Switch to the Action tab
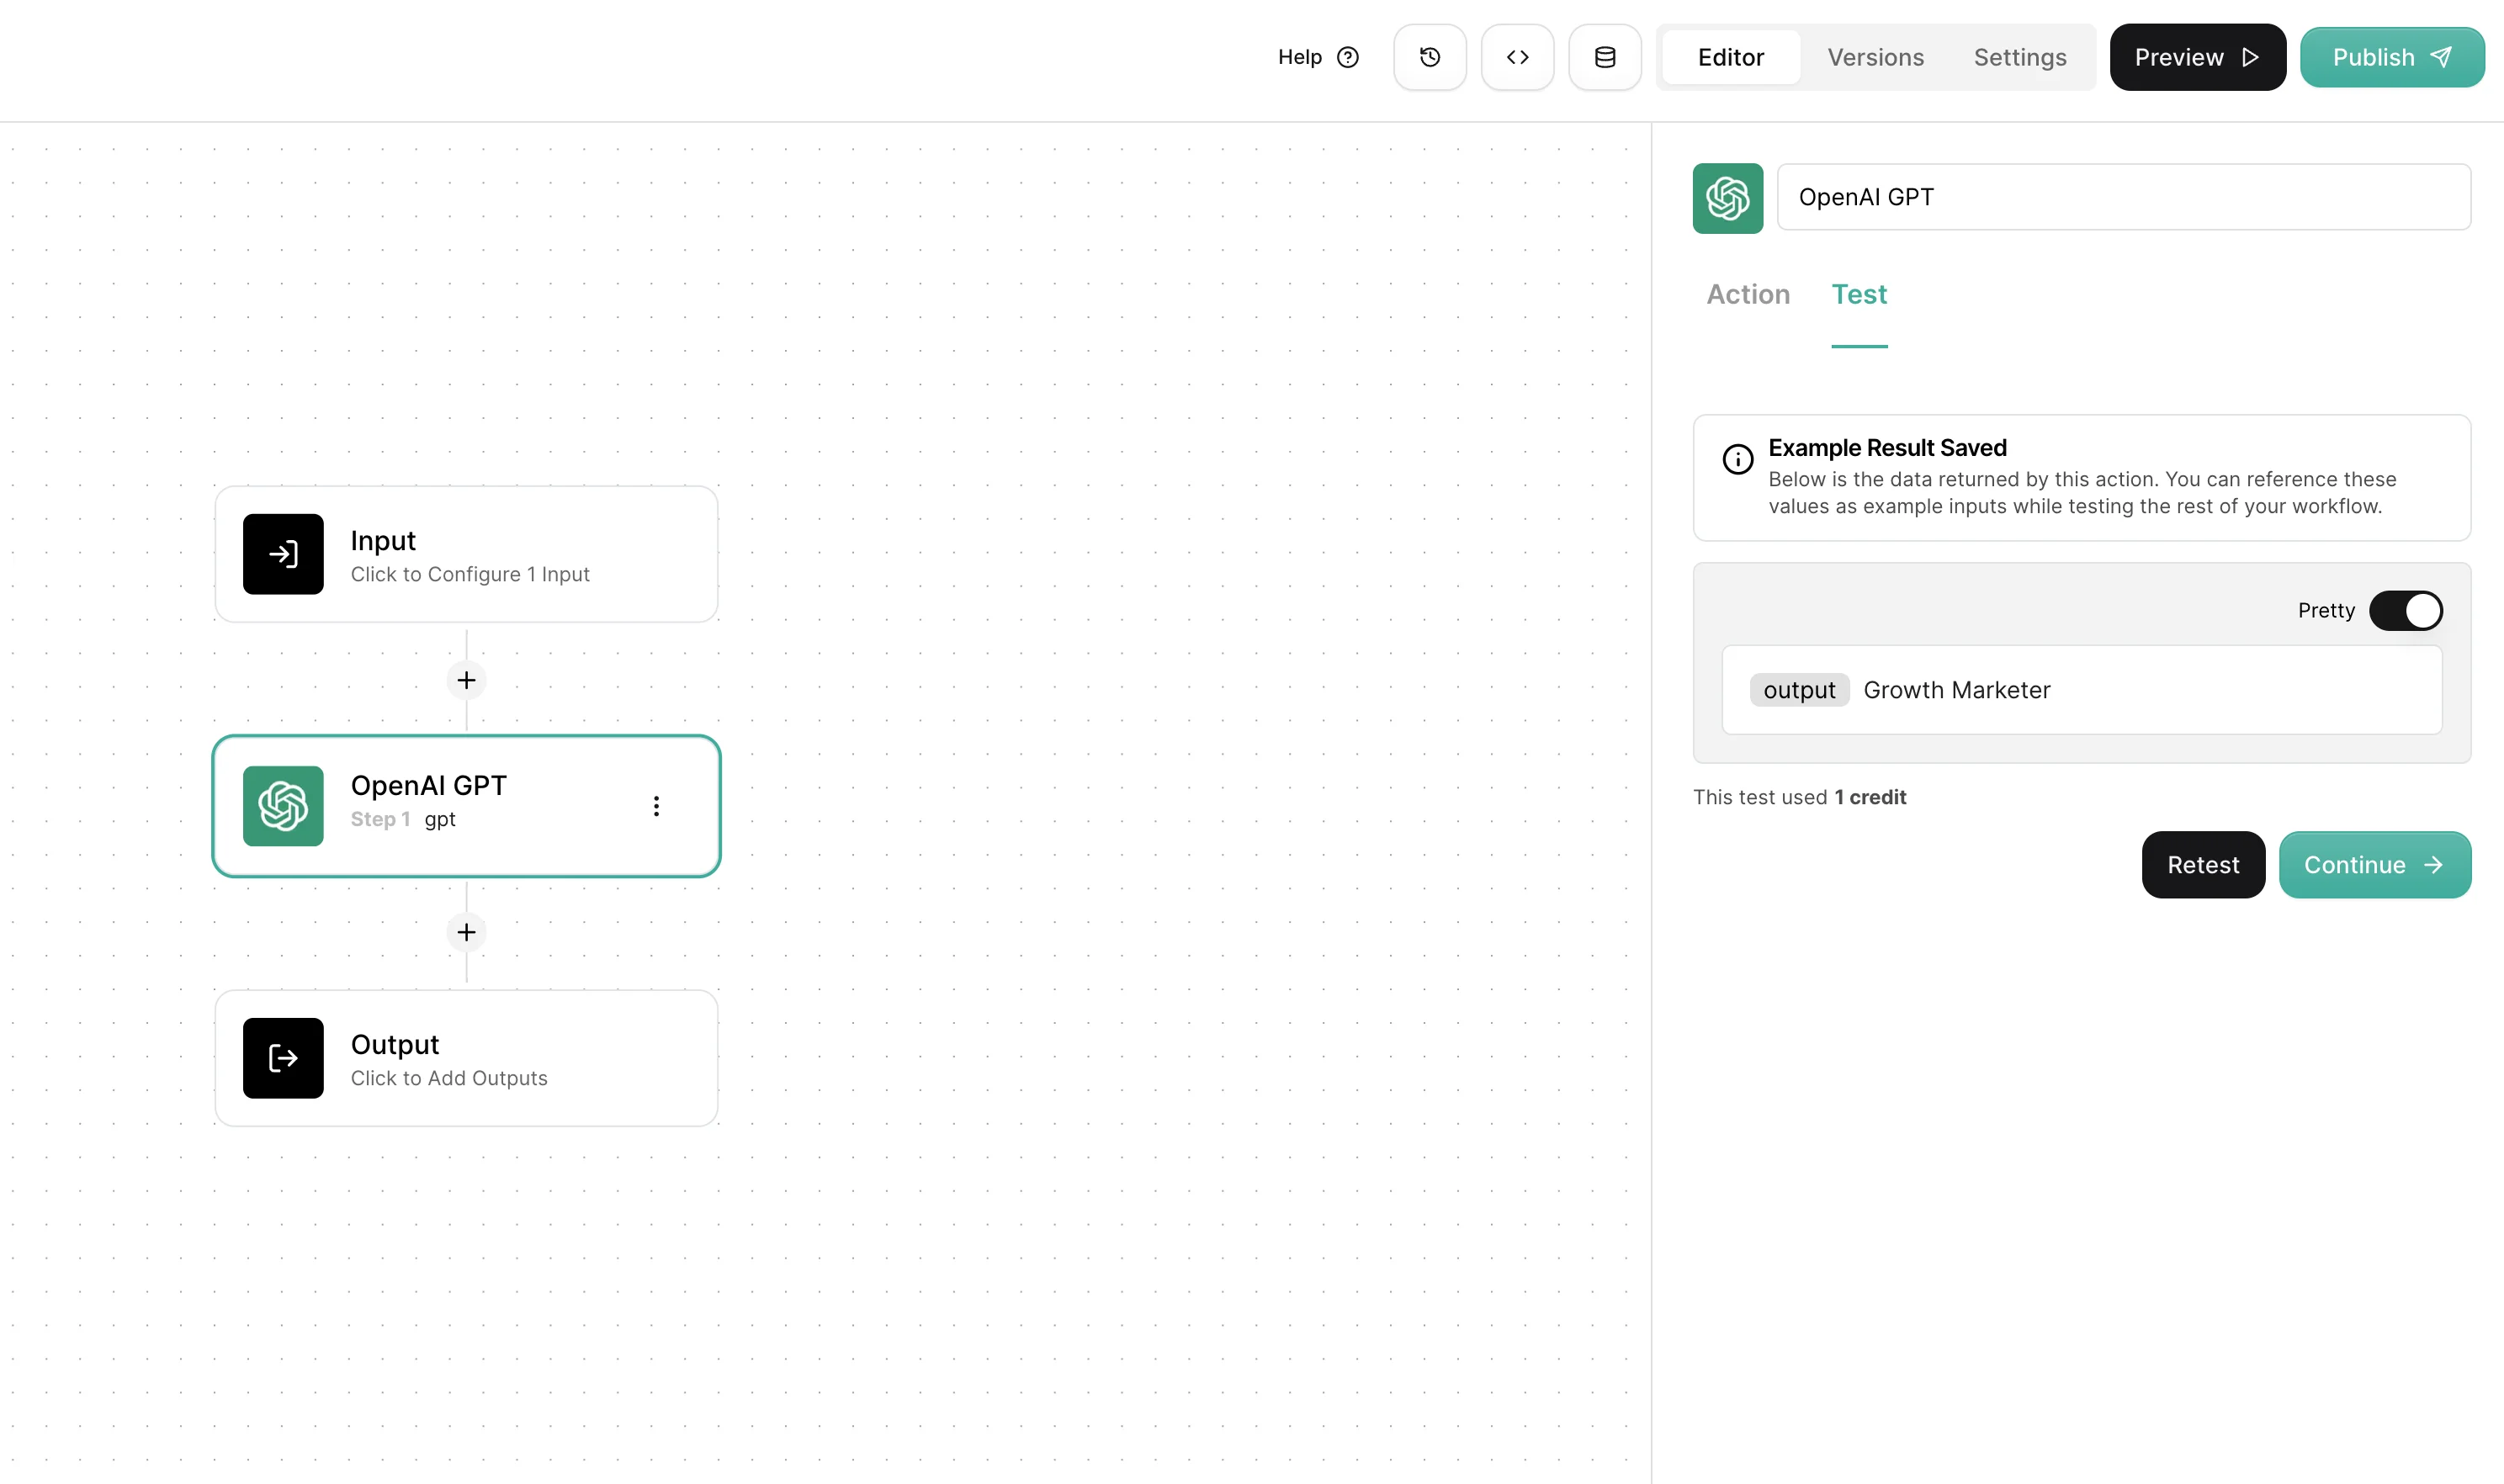Screen dimensions: 2504x1484 (1747, 294)
